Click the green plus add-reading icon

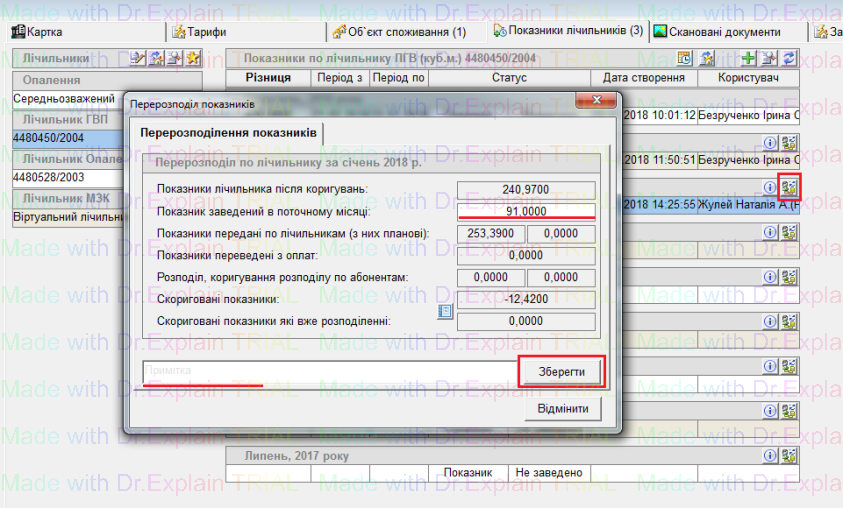pos(749,59)
